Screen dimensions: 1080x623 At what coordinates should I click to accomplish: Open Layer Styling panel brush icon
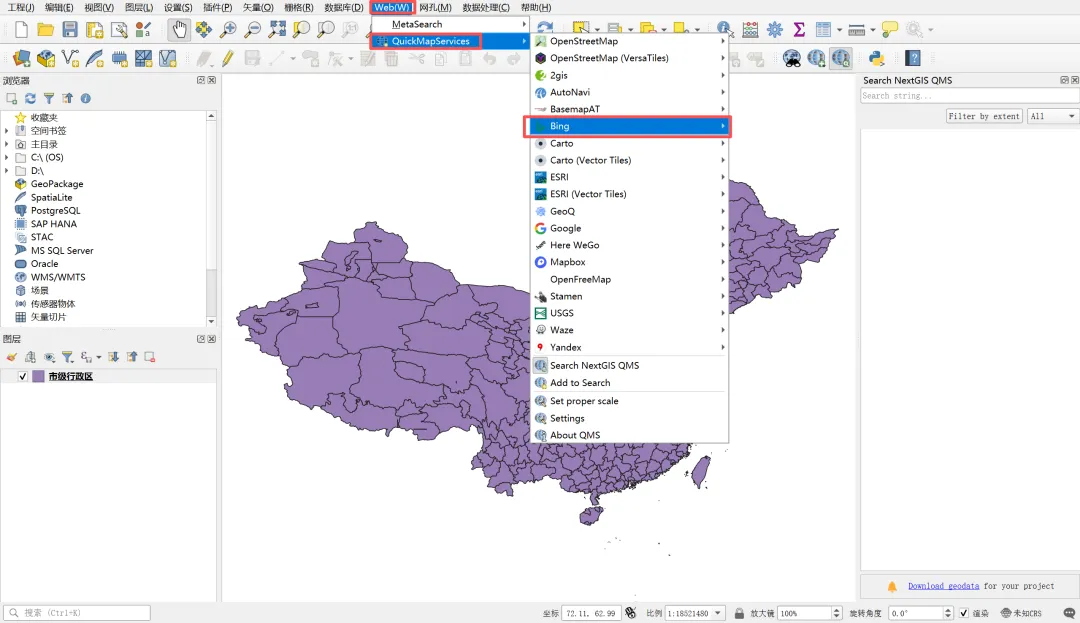point(12,357)
